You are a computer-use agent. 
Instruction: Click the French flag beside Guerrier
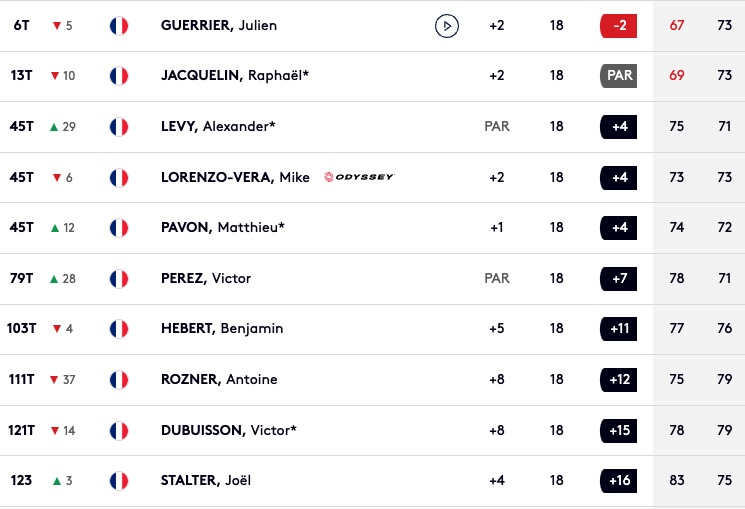click(119, 26)
